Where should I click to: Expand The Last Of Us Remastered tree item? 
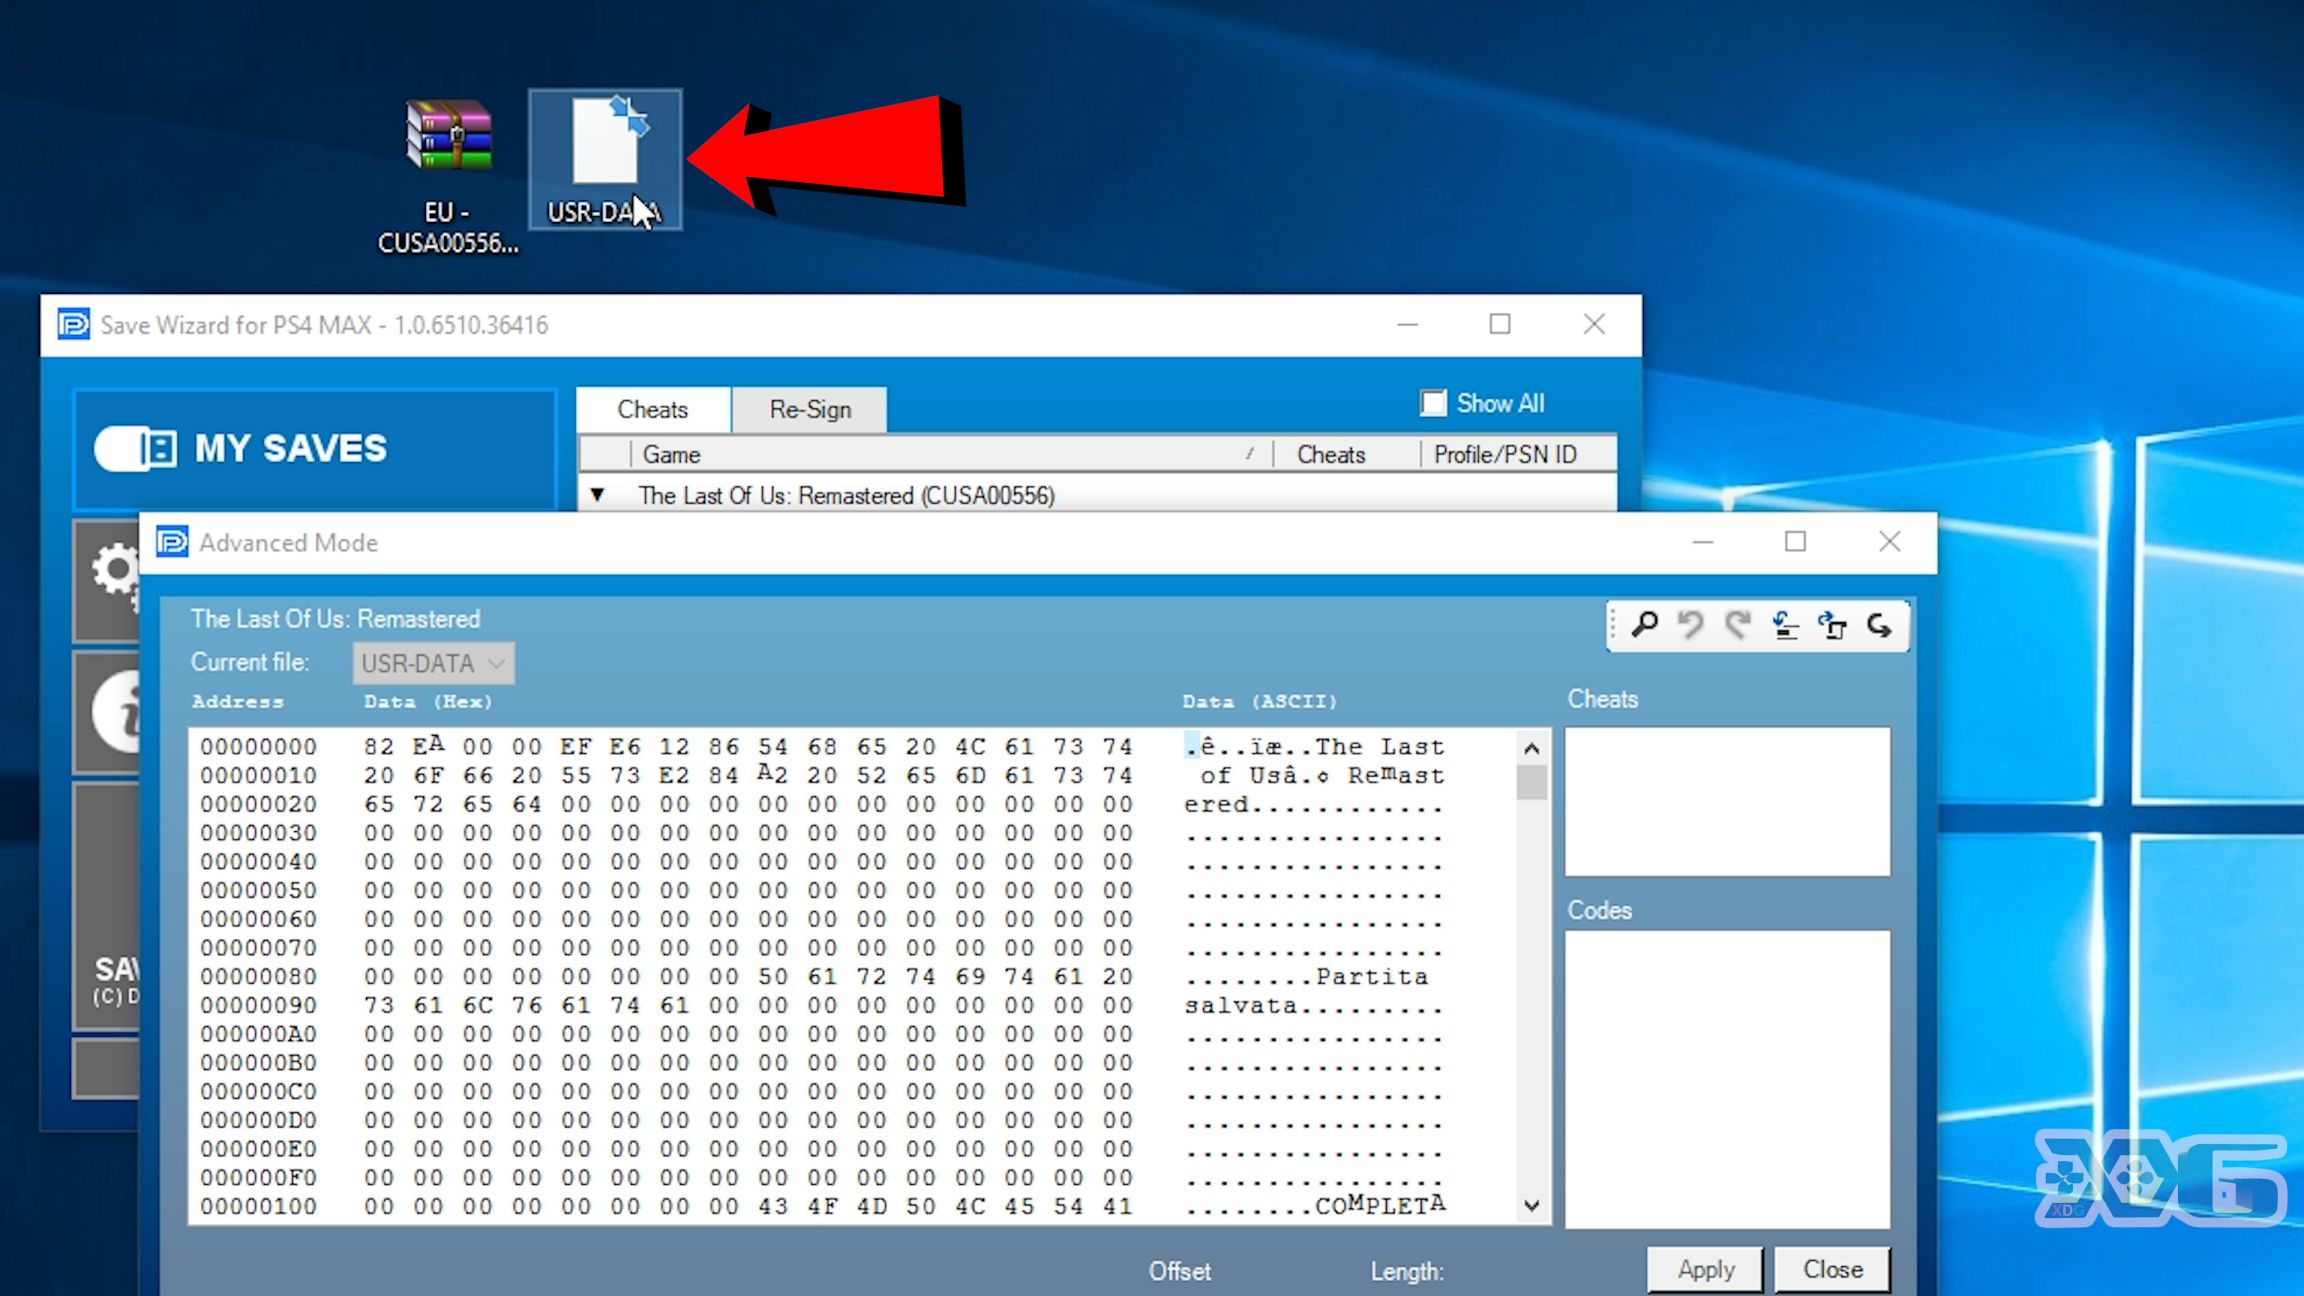coord(598,495)
